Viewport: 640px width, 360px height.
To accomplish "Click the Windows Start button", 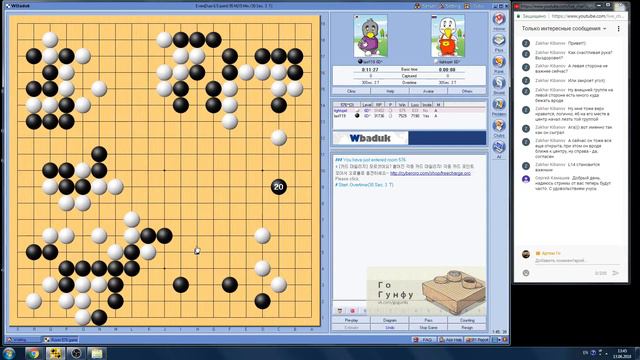I will tap(9, 353).
